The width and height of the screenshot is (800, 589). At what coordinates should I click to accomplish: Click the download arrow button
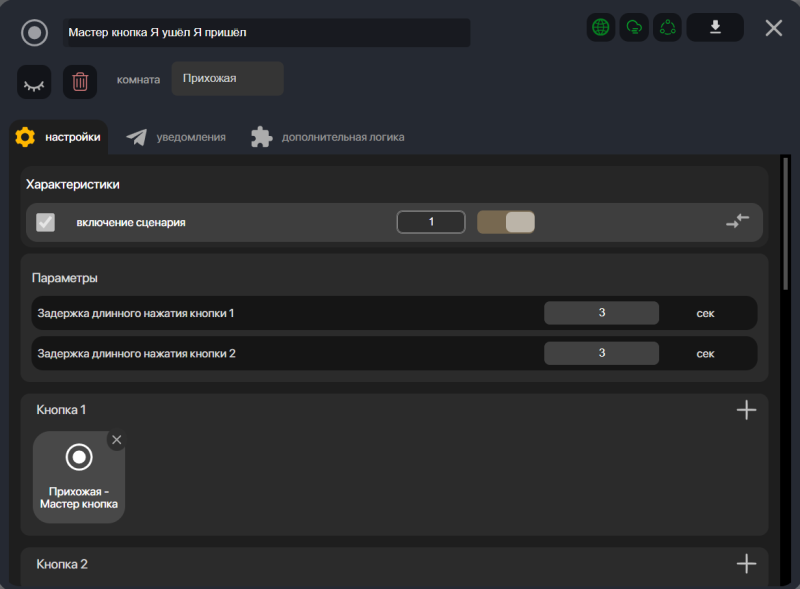pyautogui.click(x=715, y=27)
